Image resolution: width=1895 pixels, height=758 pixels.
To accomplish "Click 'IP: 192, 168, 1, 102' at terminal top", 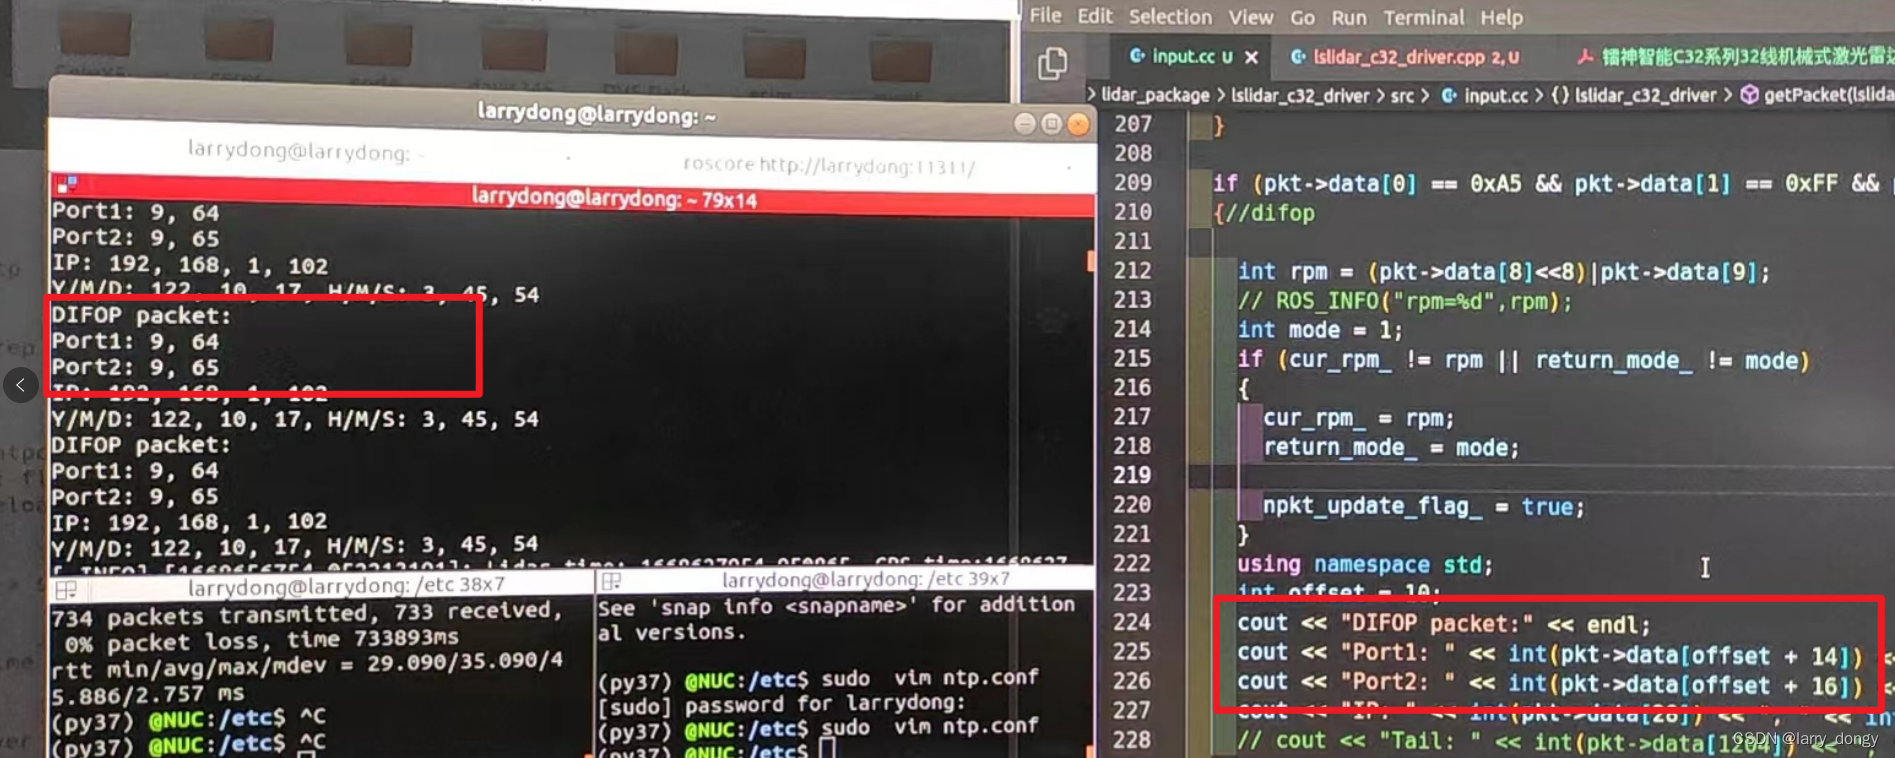I will point(190,266).
